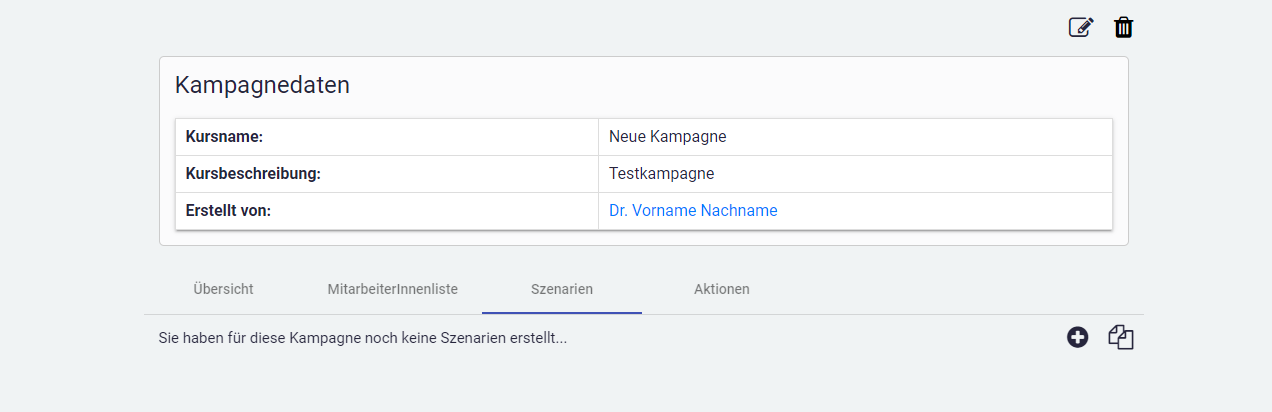Go to the Aktionen tab
1272x412 pixels.
point(721,289)
